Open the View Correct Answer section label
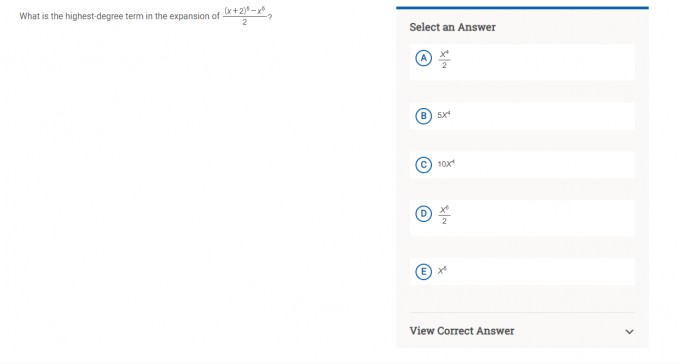Screen dimensions: 680x364 461,331
